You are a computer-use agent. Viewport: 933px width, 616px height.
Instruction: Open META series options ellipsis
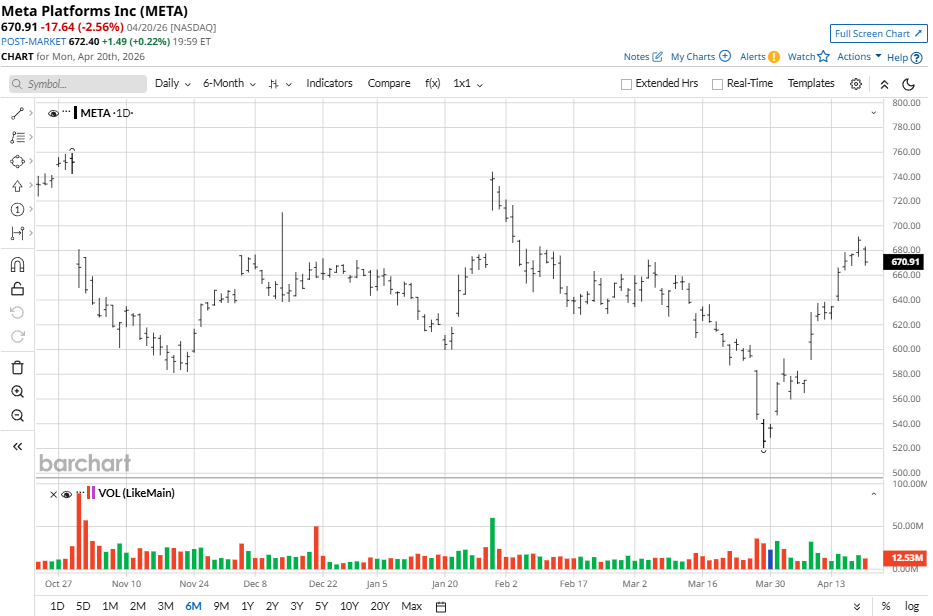(x=66, y=111)
